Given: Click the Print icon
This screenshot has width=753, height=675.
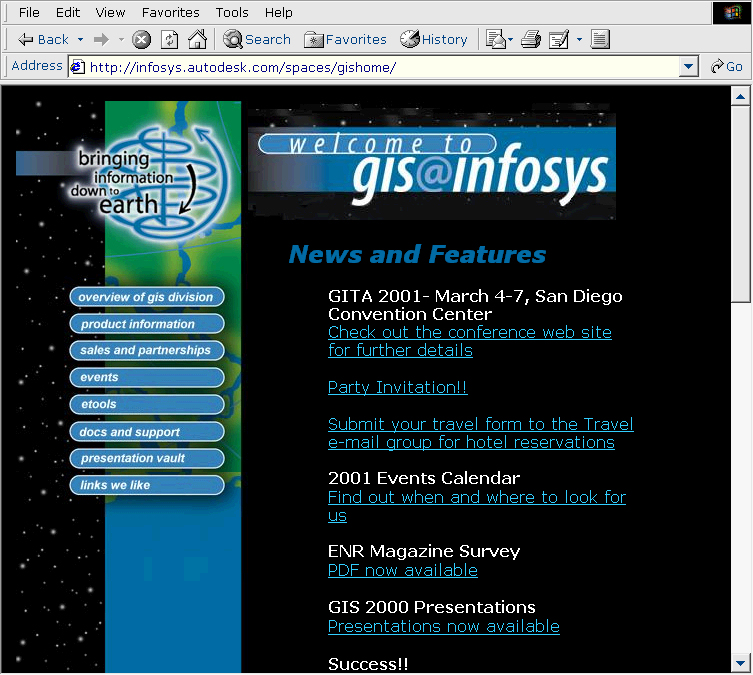Looking at the screenshot, I should [531, 39].
